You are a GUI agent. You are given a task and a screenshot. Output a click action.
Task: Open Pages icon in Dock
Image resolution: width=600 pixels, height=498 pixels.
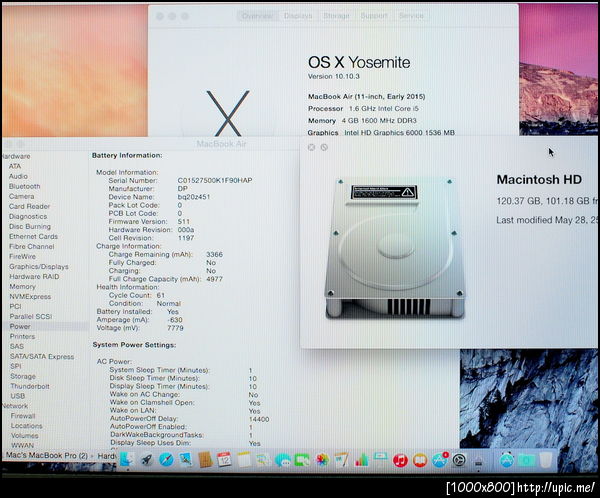tap(342, 459)
